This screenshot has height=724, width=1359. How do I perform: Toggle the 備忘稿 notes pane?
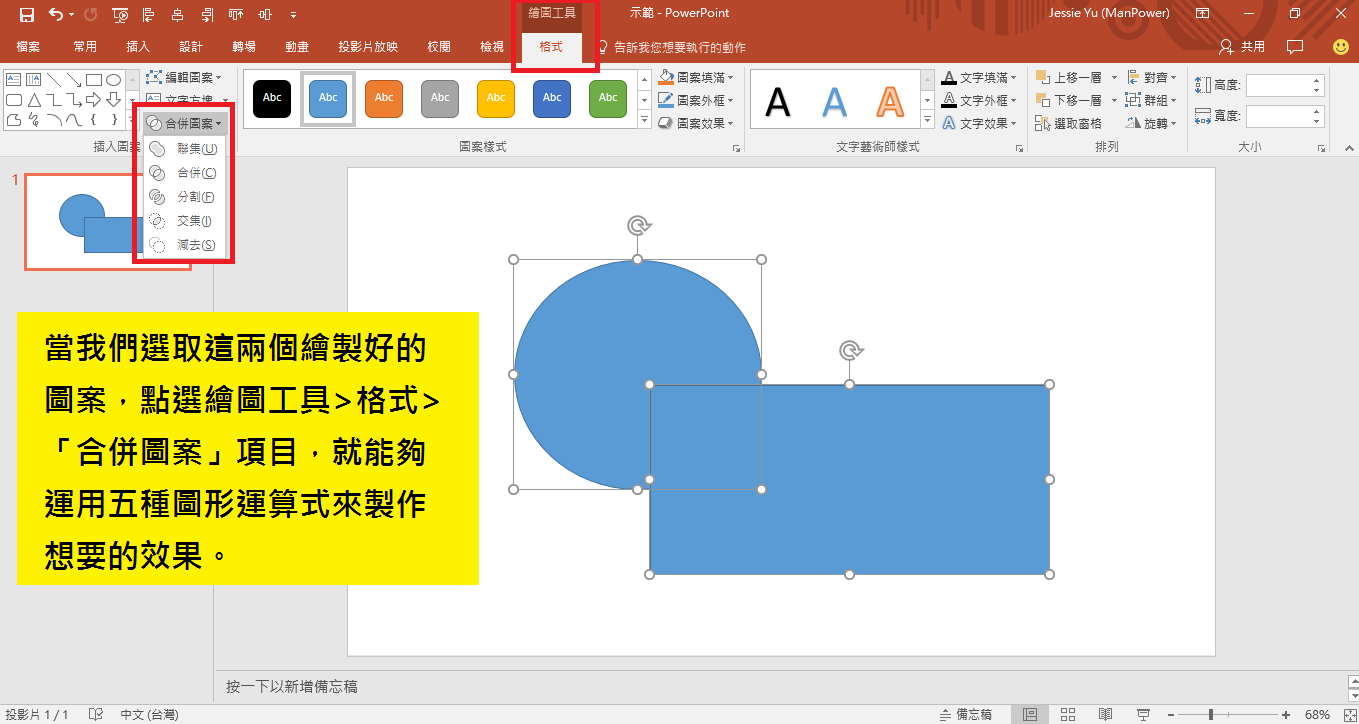coord(965,714)
